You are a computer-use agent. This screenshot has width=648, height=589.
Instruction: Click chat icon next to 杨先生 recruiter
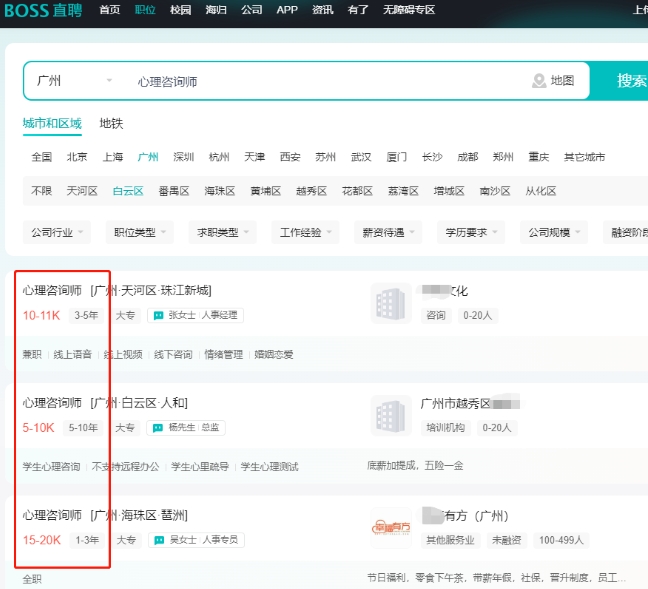(x=158, y=427)
